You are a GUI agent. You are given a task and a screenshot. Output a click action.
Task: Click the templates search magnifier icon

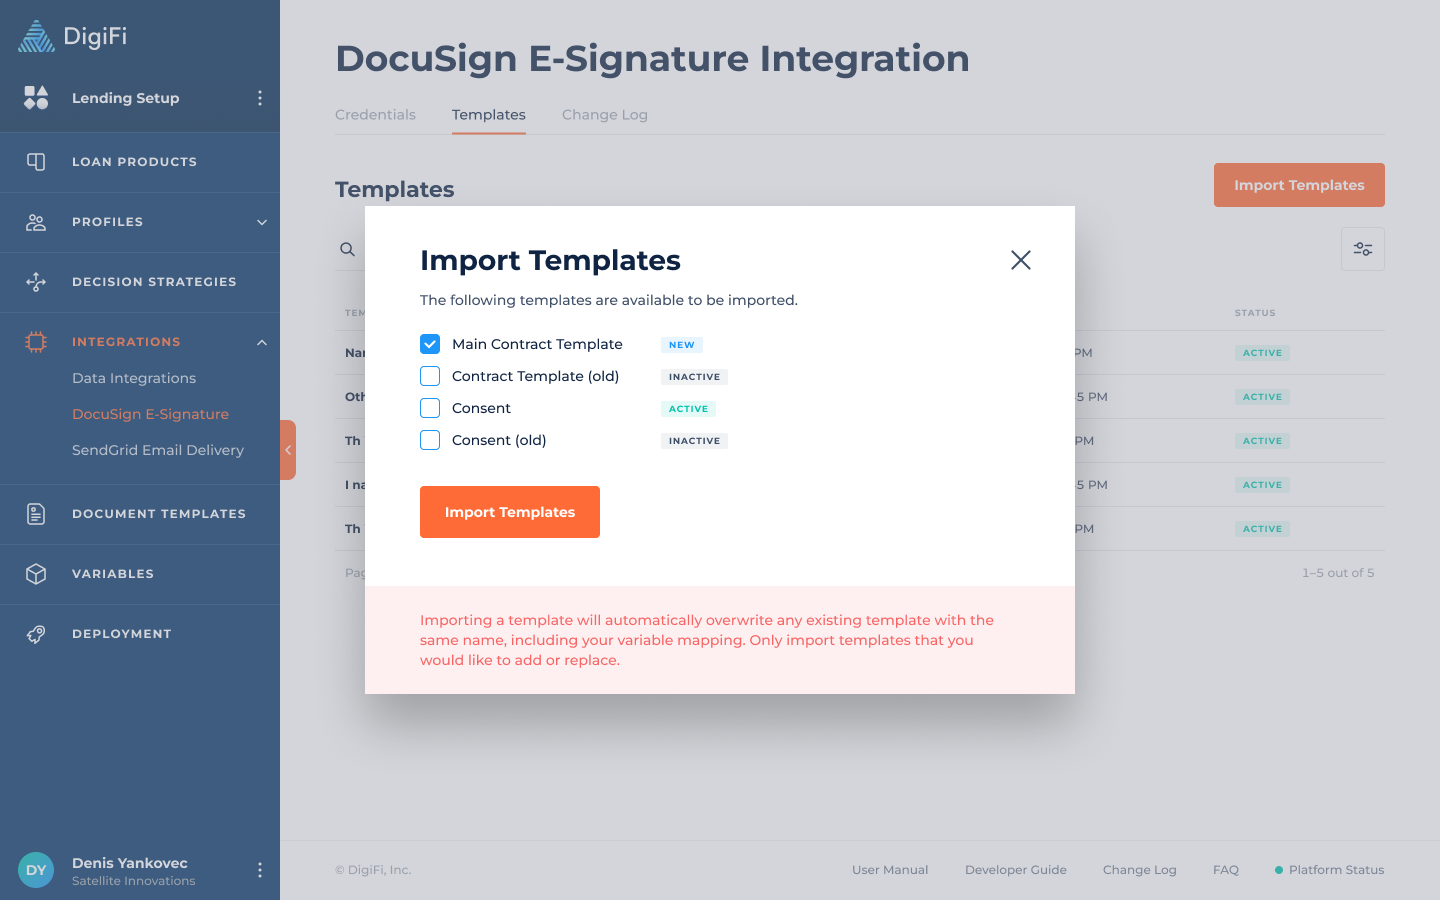347,249
